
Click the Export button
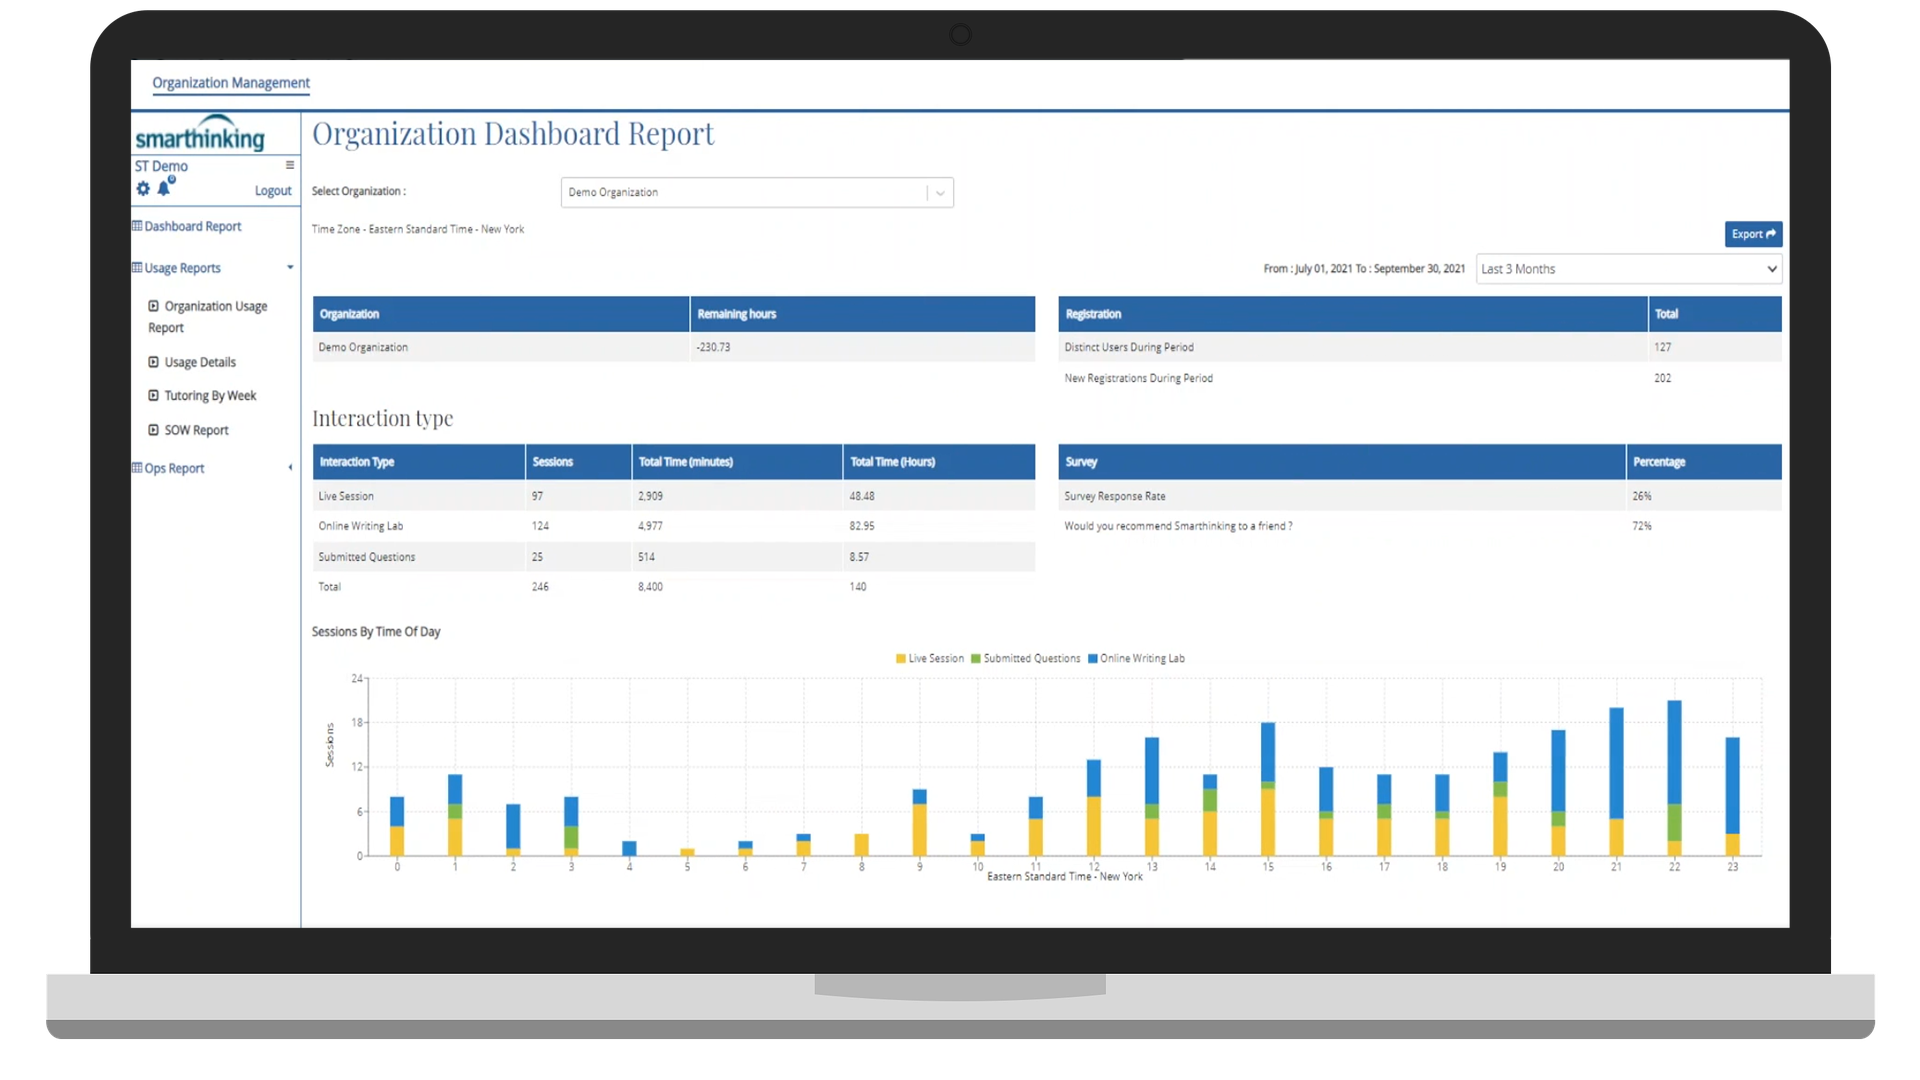point(1753,234)
